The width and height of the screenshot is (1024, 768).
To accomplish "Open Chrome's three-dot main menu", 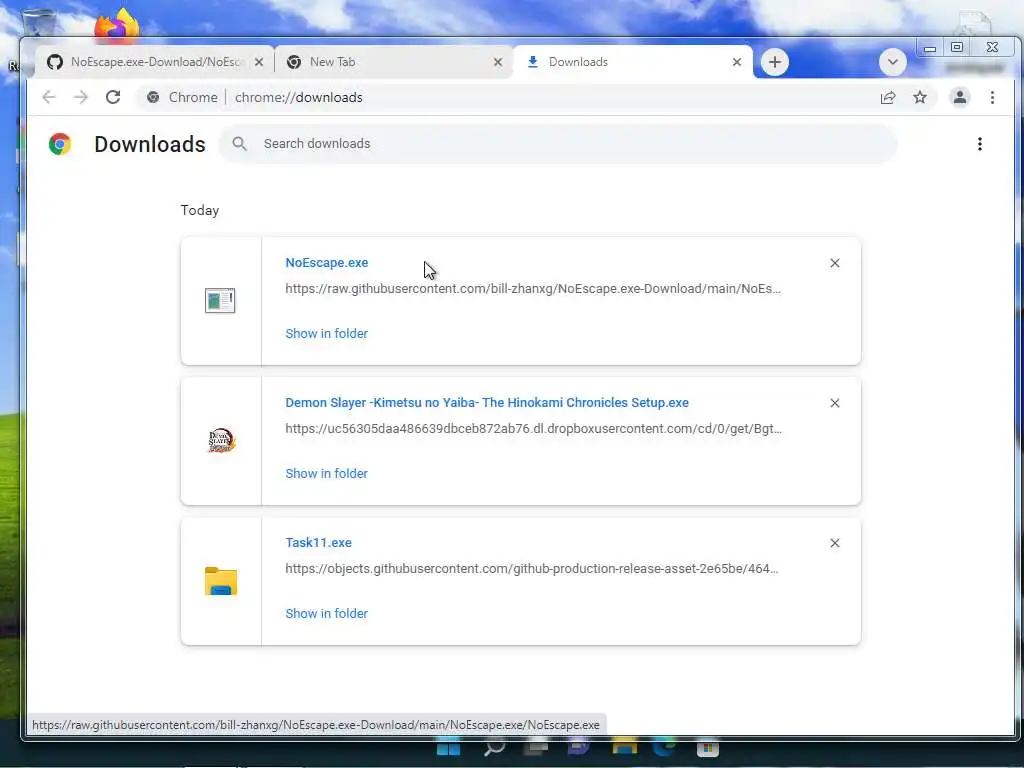I will (x=992, y=97).
